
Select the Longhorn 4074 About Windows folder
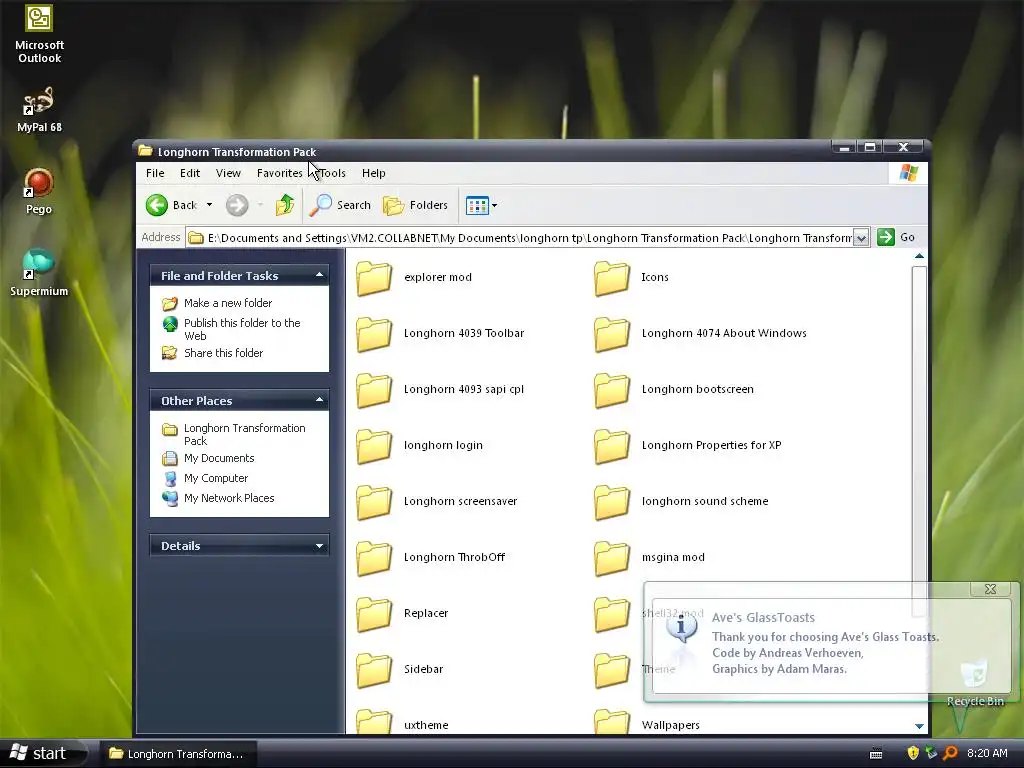(700, 334)
